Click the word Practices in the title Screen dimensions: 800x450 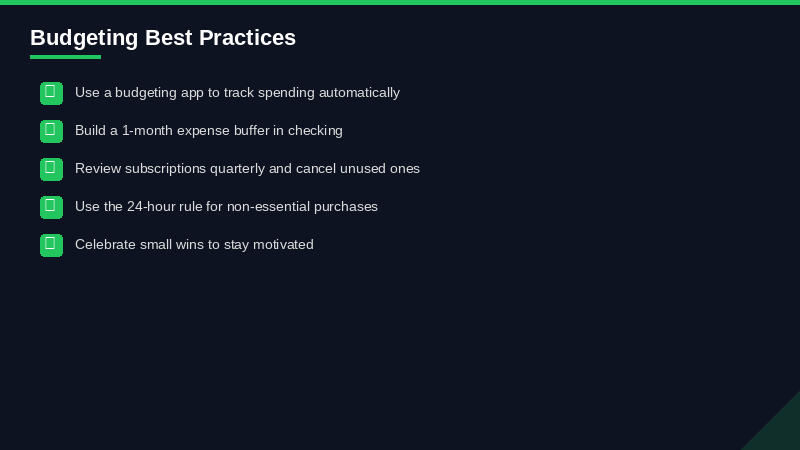coord(247,38)
